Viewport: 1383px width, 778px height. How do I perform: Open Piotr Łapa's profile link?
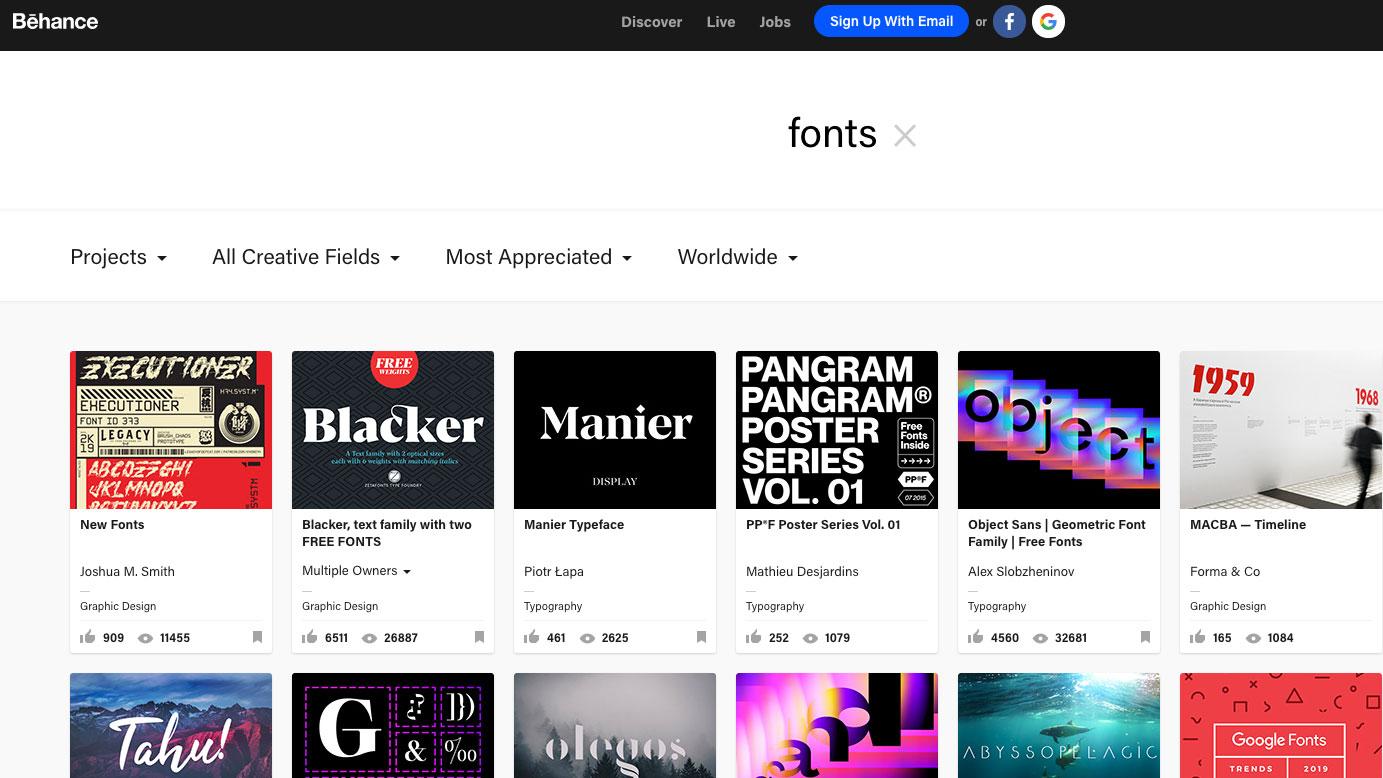[554, 571]
